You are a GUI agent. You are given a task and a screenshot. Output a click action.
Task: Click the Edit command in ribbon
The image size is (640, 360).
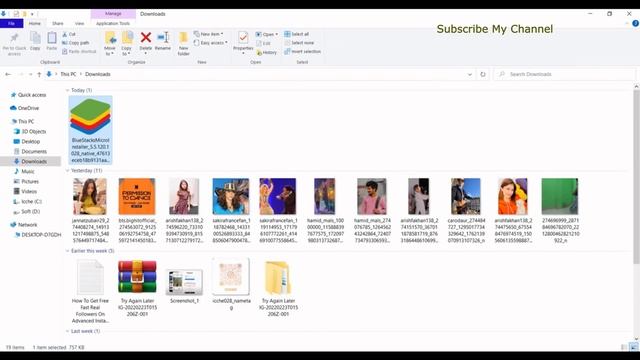tap(263, 43)
